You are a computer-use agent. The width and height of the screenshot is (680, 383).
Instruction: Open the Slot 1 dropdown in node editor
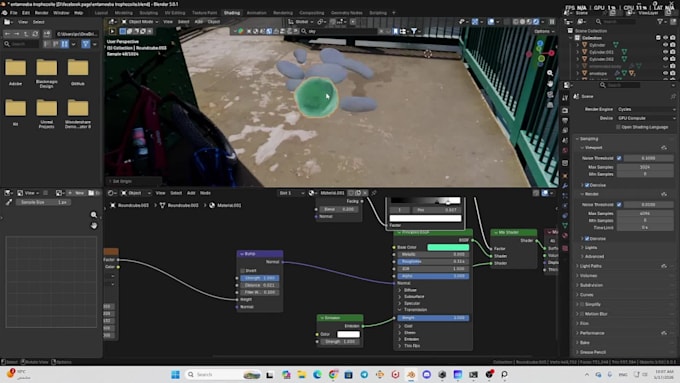(291, 193)
